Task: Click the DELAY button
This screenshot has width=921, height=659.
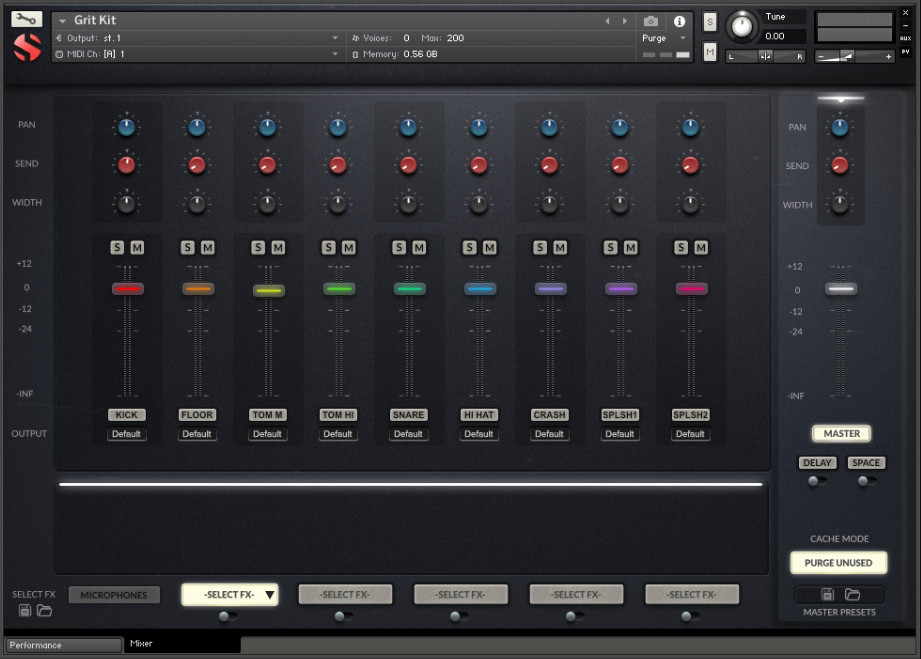Action: tap(817, 463)
